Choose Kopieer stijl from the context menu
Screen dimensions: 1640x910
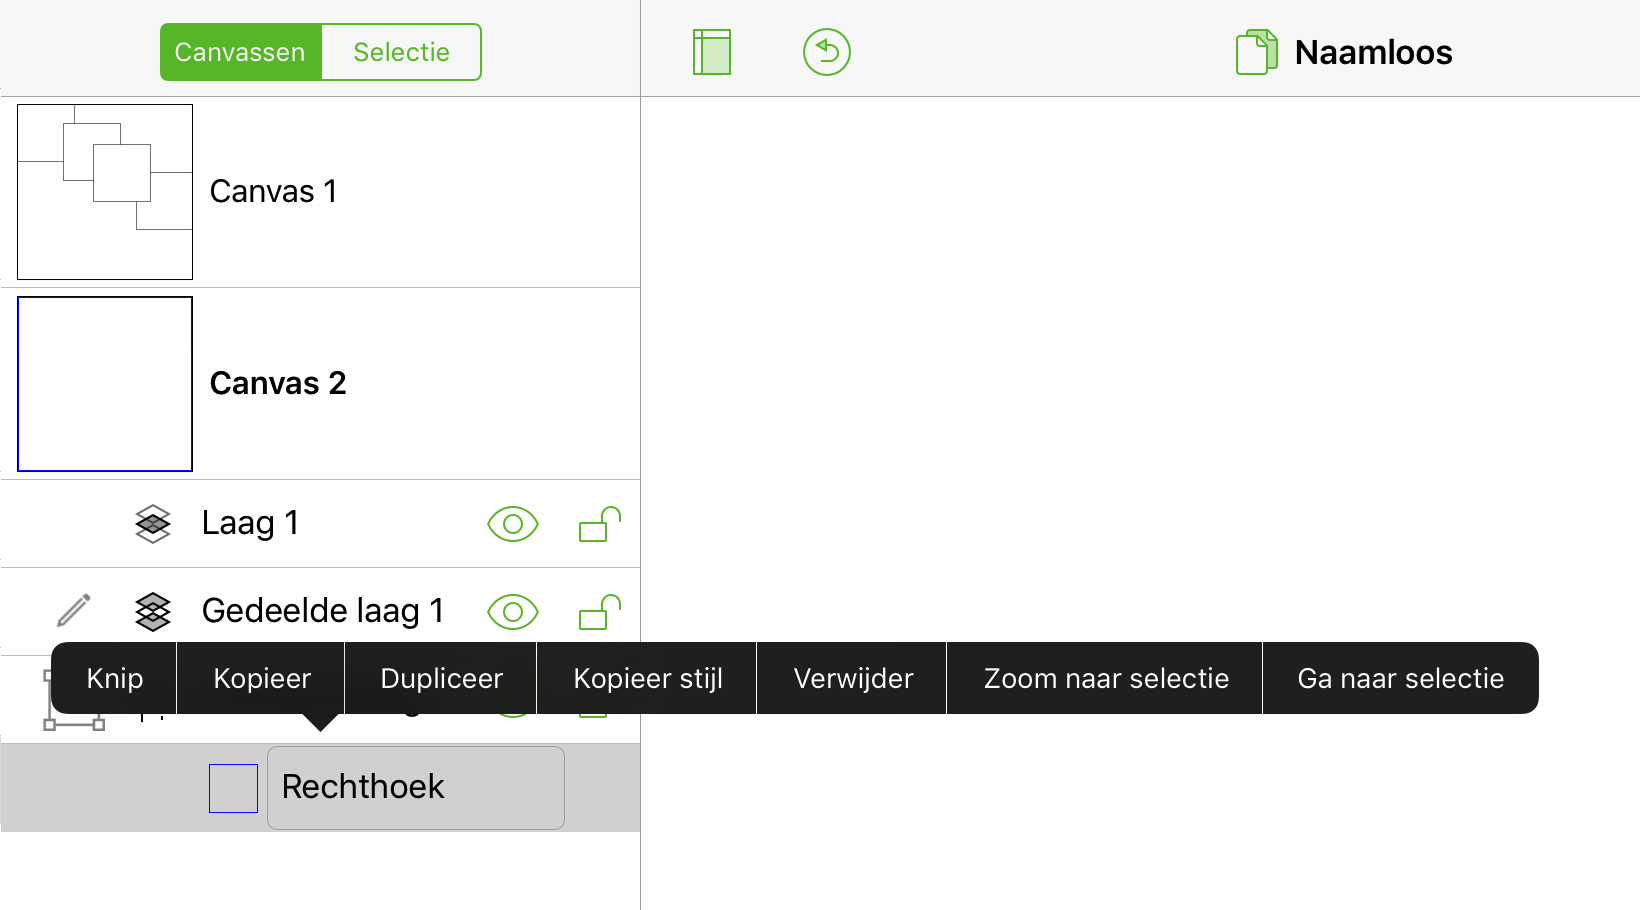point(647,678)
